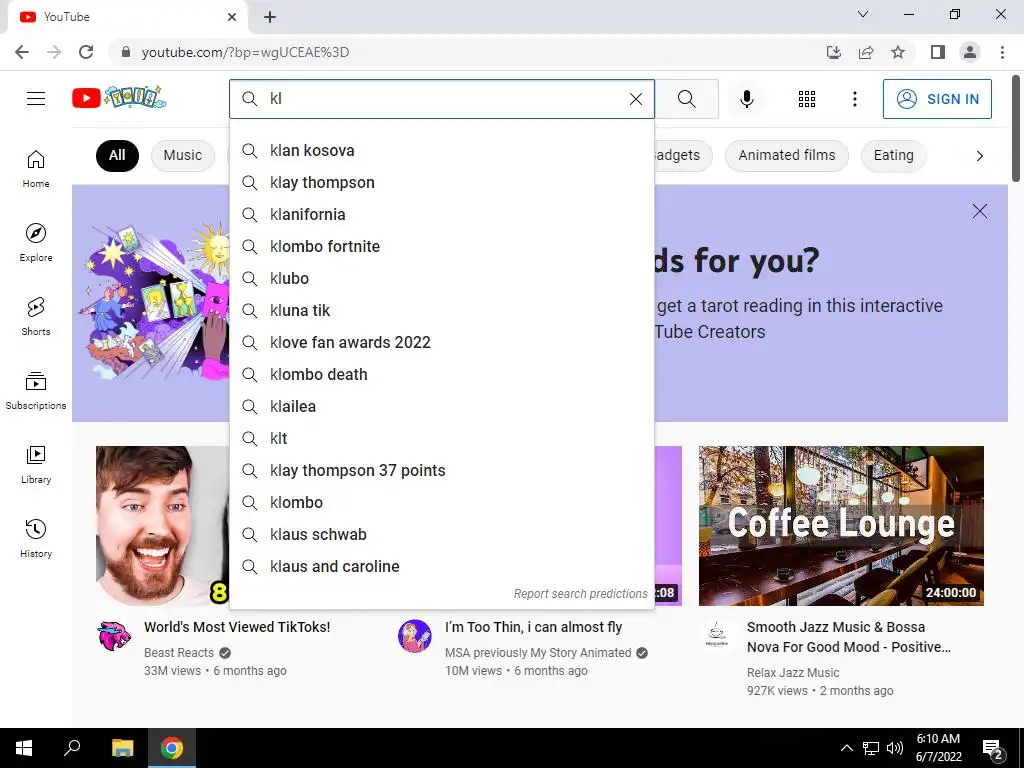Dismiss the tarot promo banner
1024x768 pixels.
coord(980,211)
